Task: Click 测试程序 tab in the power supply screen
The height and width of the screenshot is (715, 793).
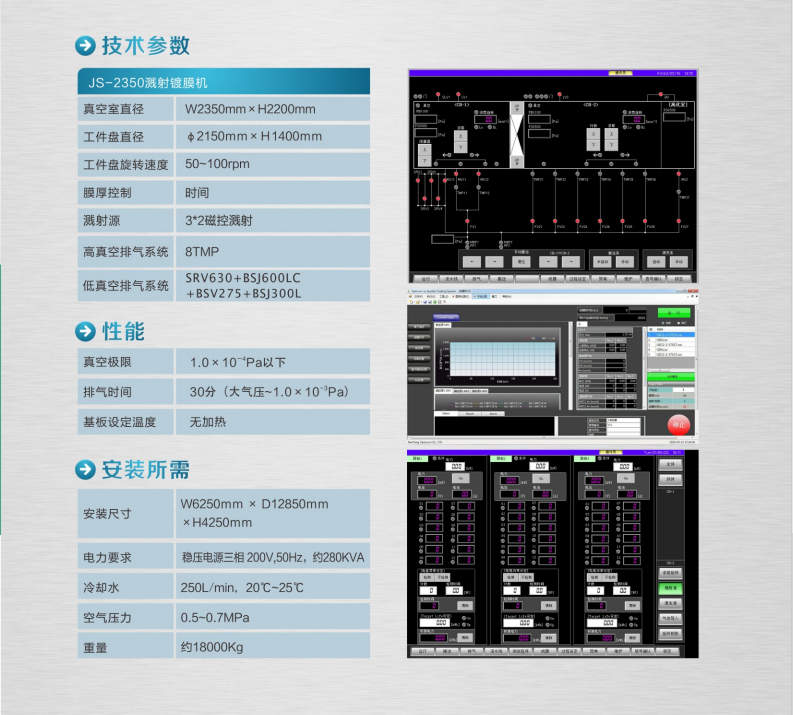Action: (x=521, y=651)
